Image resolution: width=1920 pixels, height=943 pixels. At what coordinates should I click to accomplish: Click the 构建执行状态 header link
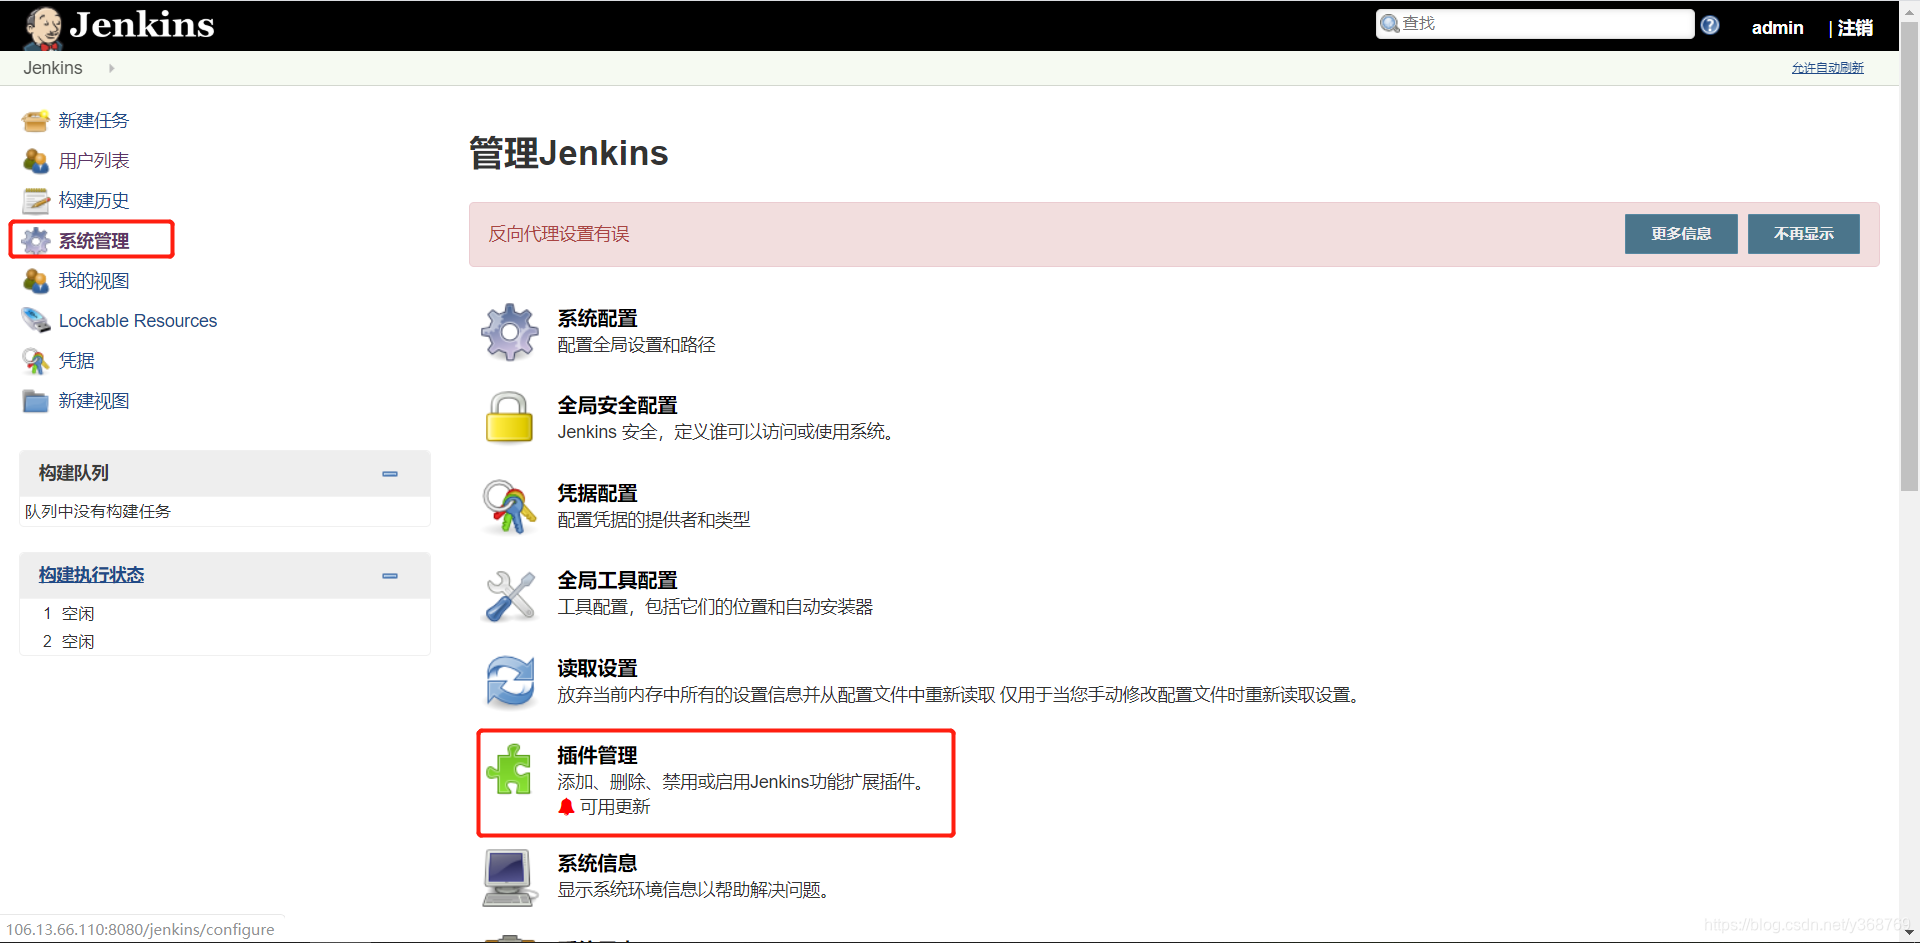[91, 575]
